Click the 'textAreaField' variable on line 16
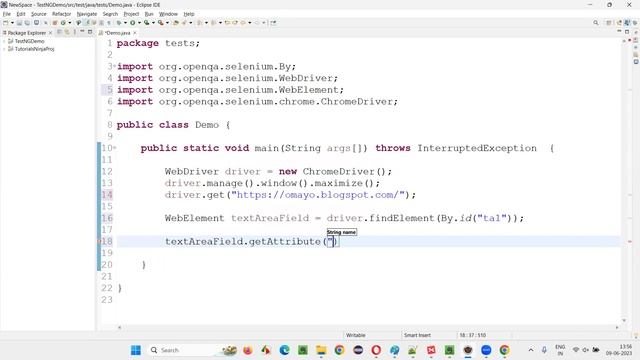This screenshot has width=640, height=360. (270, 218)
